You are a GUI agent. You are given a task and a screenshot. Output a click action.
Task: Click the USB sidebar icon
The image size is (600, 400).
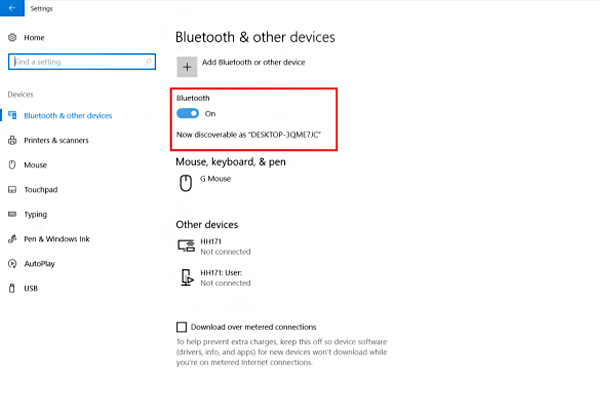pos(12,288)
